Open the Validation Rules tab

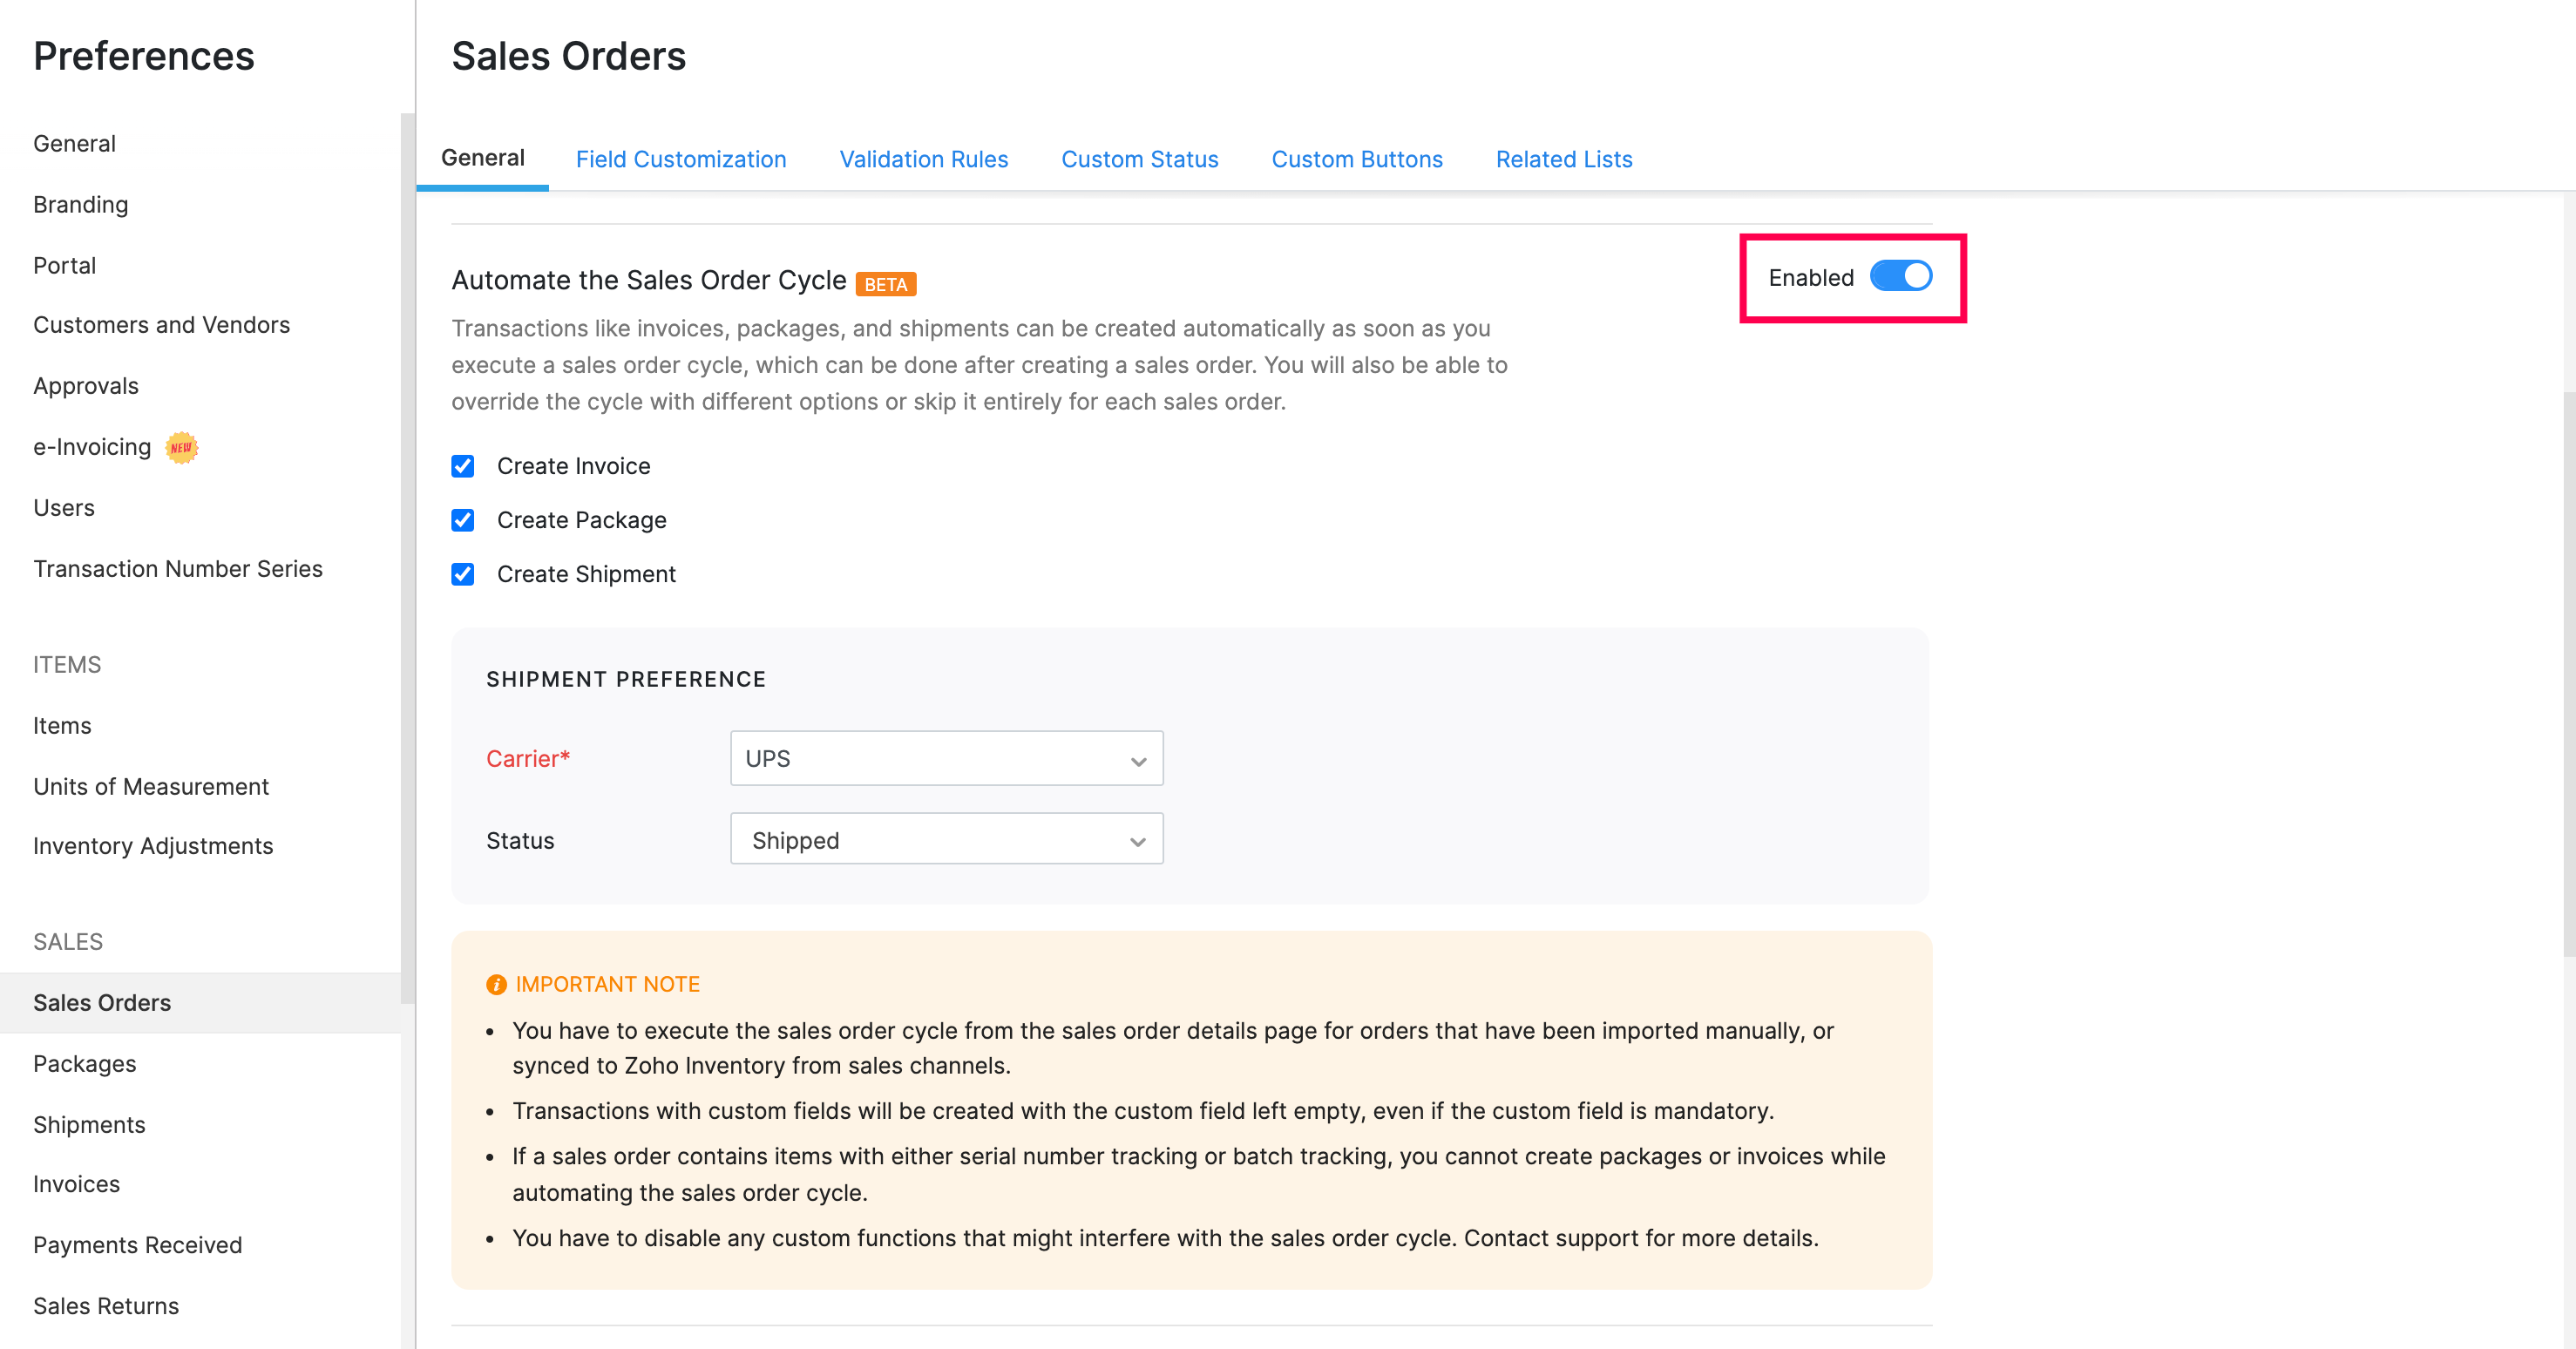pos(923,159)
